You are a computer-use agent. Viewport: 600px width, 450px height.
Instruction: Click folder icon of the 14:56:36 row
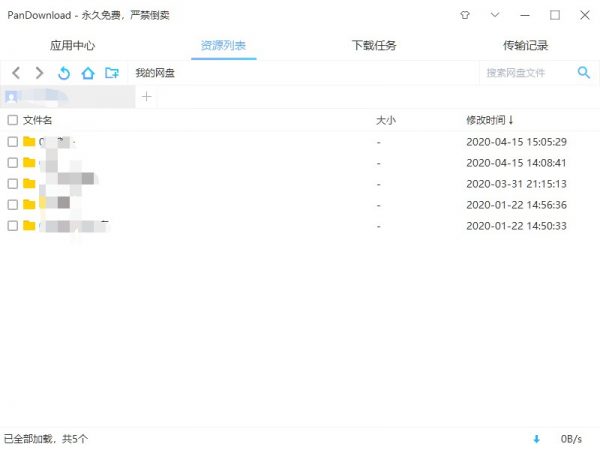pyautogui.click(x=29, y=205)
